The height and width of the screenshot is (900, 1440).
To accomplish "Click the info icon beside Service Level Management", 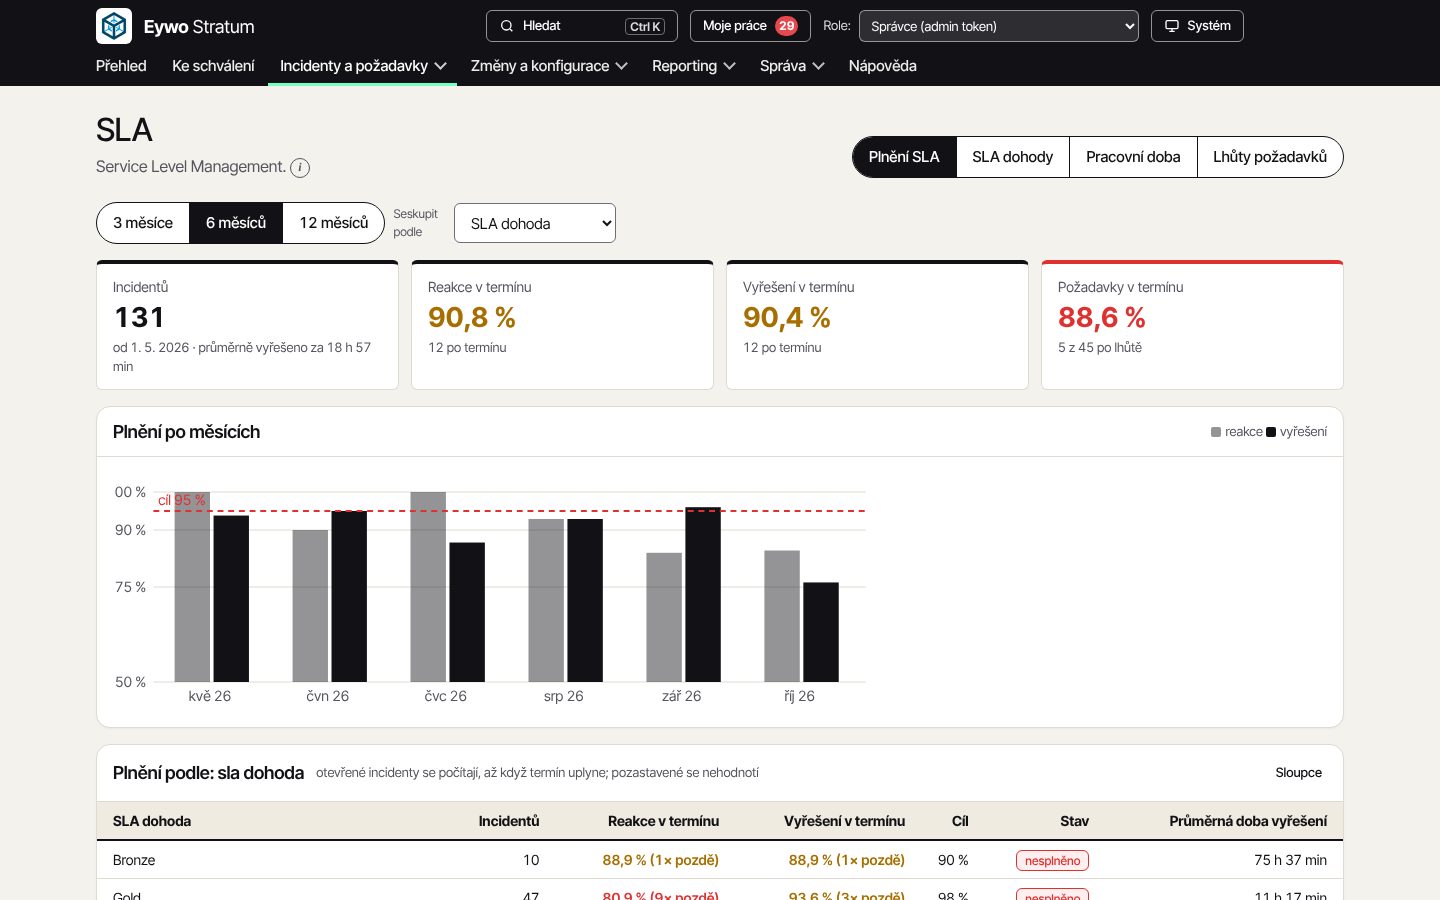I will click(300, 168).
